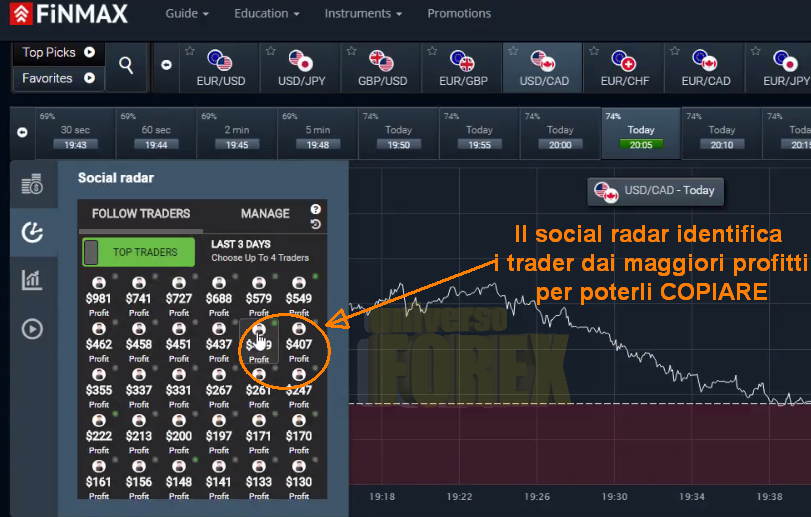
Task: Choose 30 sec expiry 19:43
Action: (75, 133)
